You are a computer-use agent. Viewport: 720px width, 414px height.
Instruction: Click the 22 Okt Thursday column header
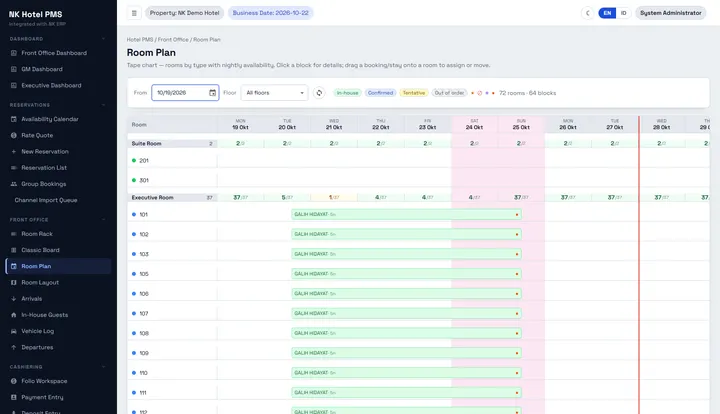click(x=381, y=124)
